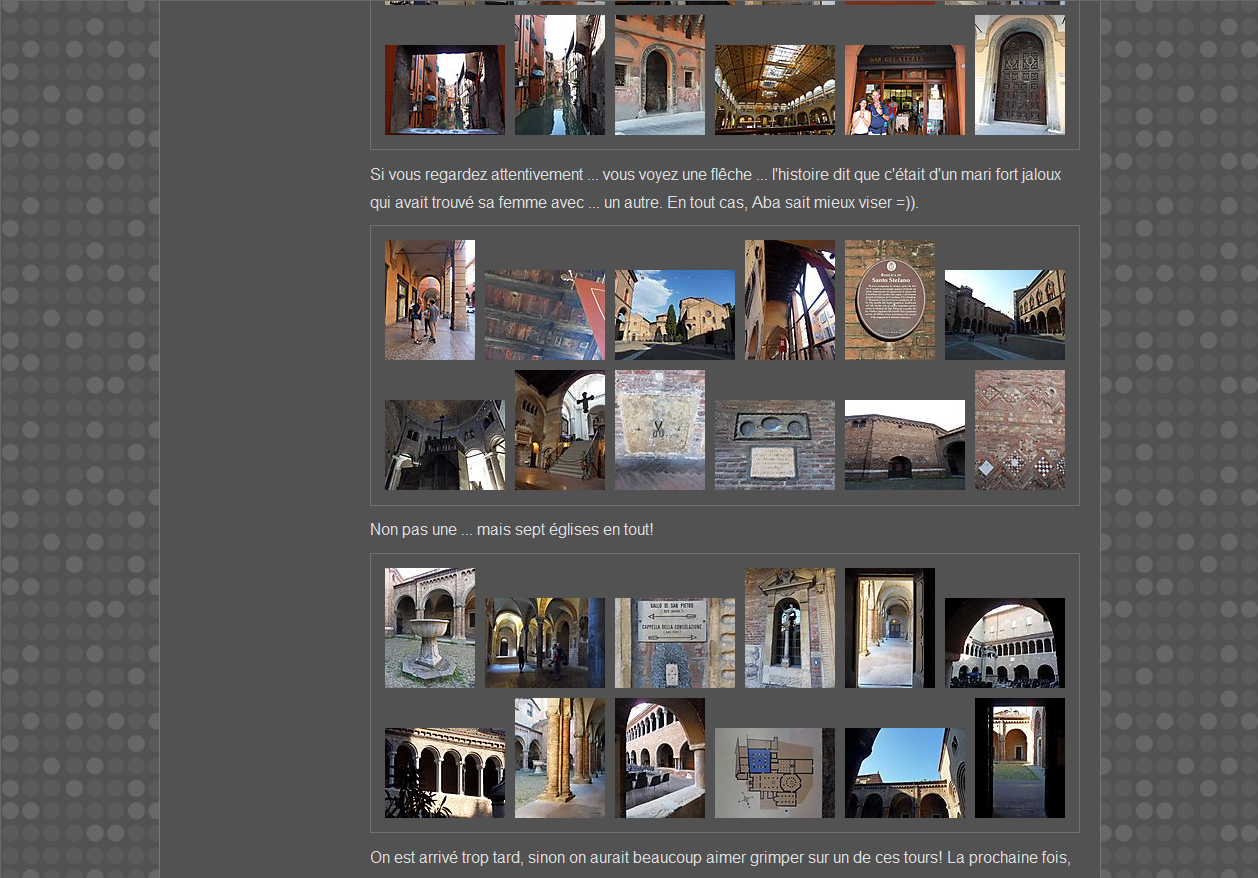View the cloister arcade with plant photo

point(444,773)
